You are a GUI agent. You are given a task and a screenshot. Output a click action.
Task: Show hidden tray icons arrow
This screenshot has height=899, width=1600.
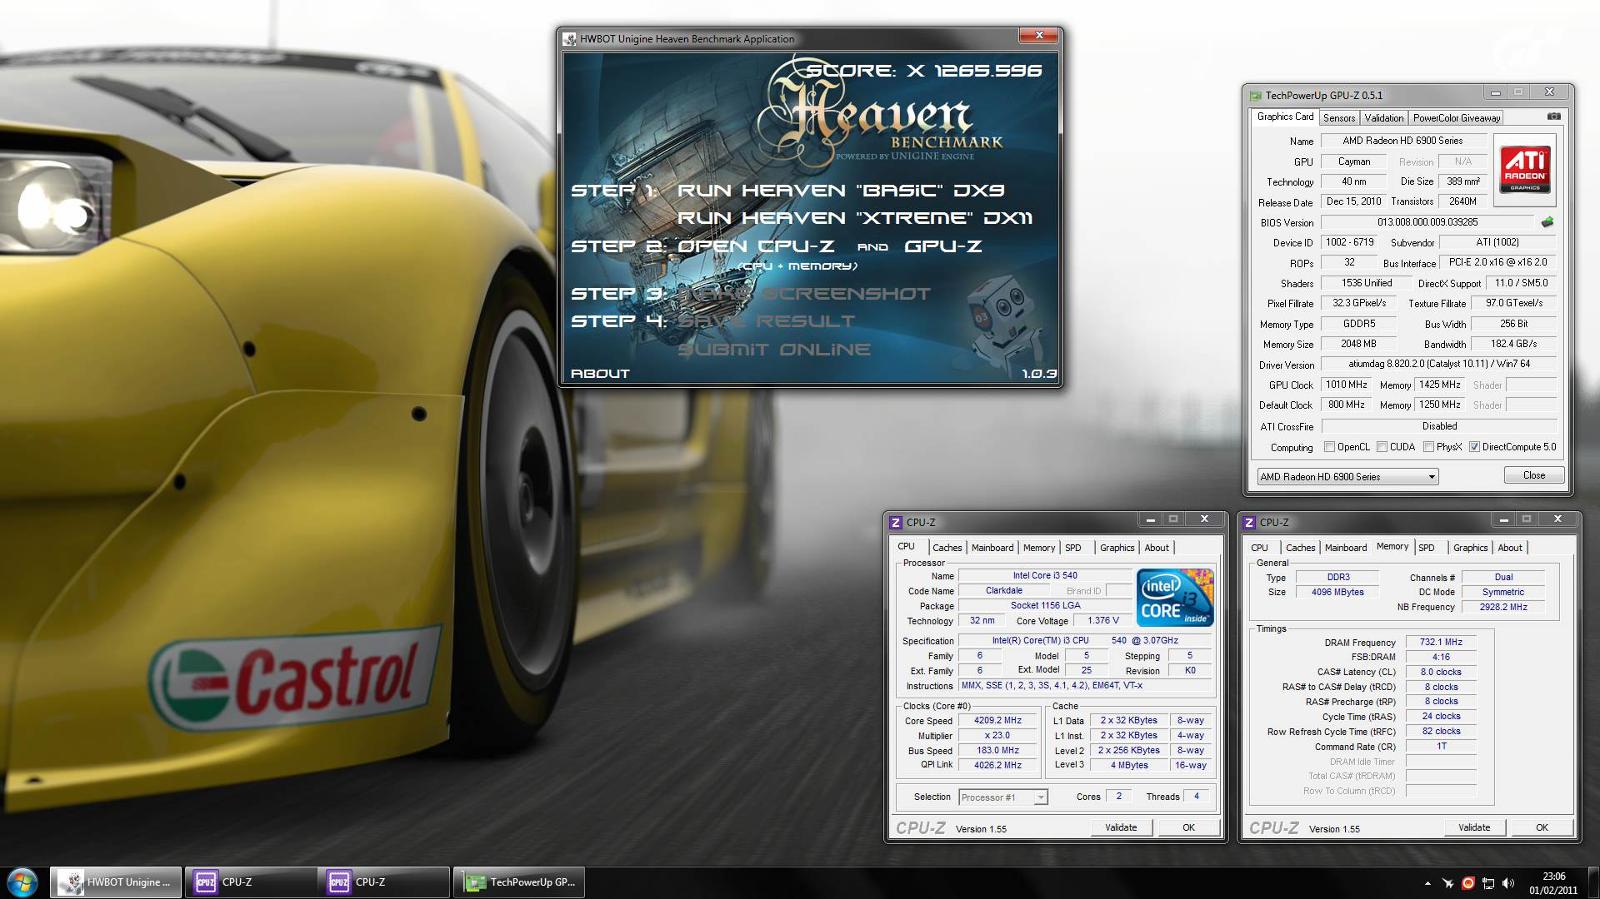coord(1427,883)
